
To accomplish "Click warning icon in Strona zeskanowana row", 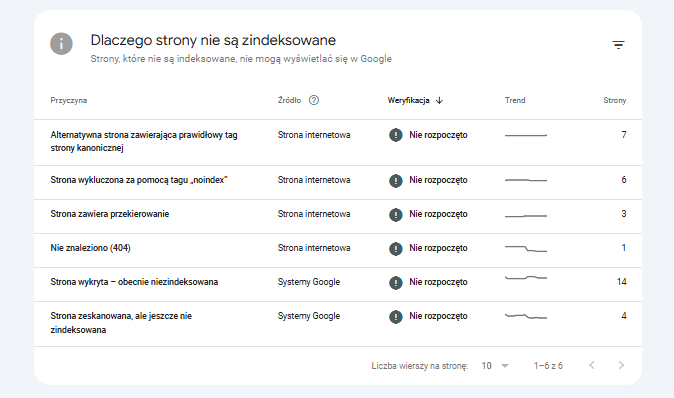I will [395, 317].
